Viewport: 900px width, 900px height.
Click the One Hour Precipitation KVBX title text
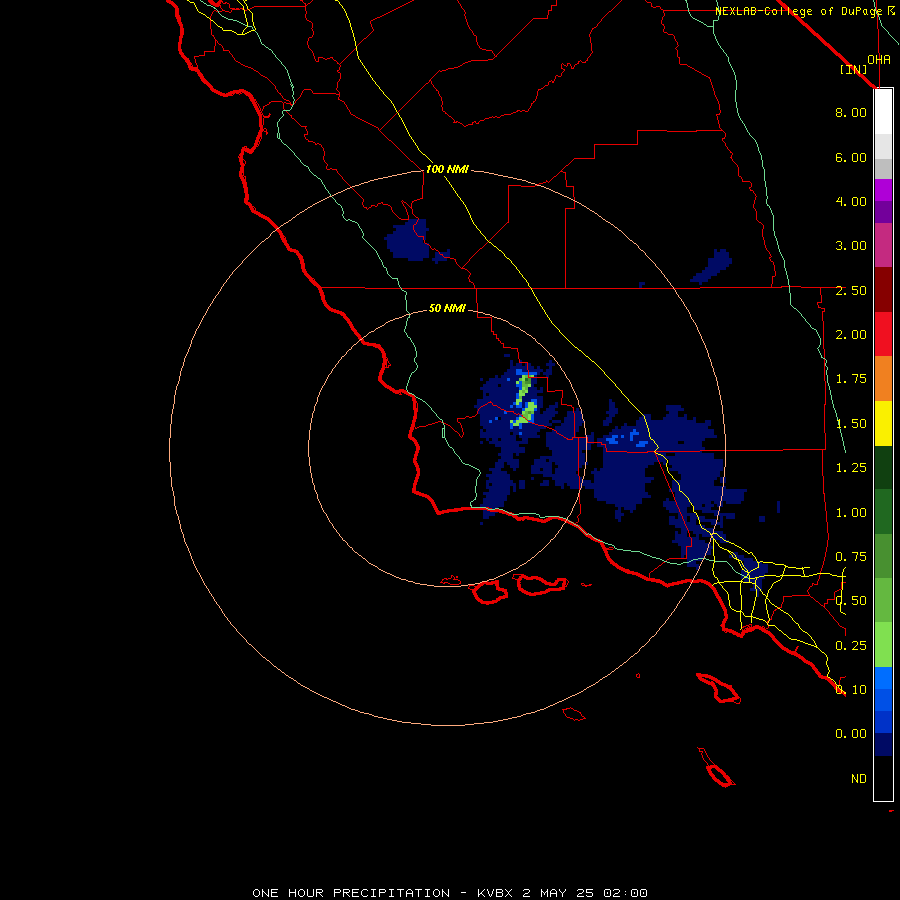450,893
